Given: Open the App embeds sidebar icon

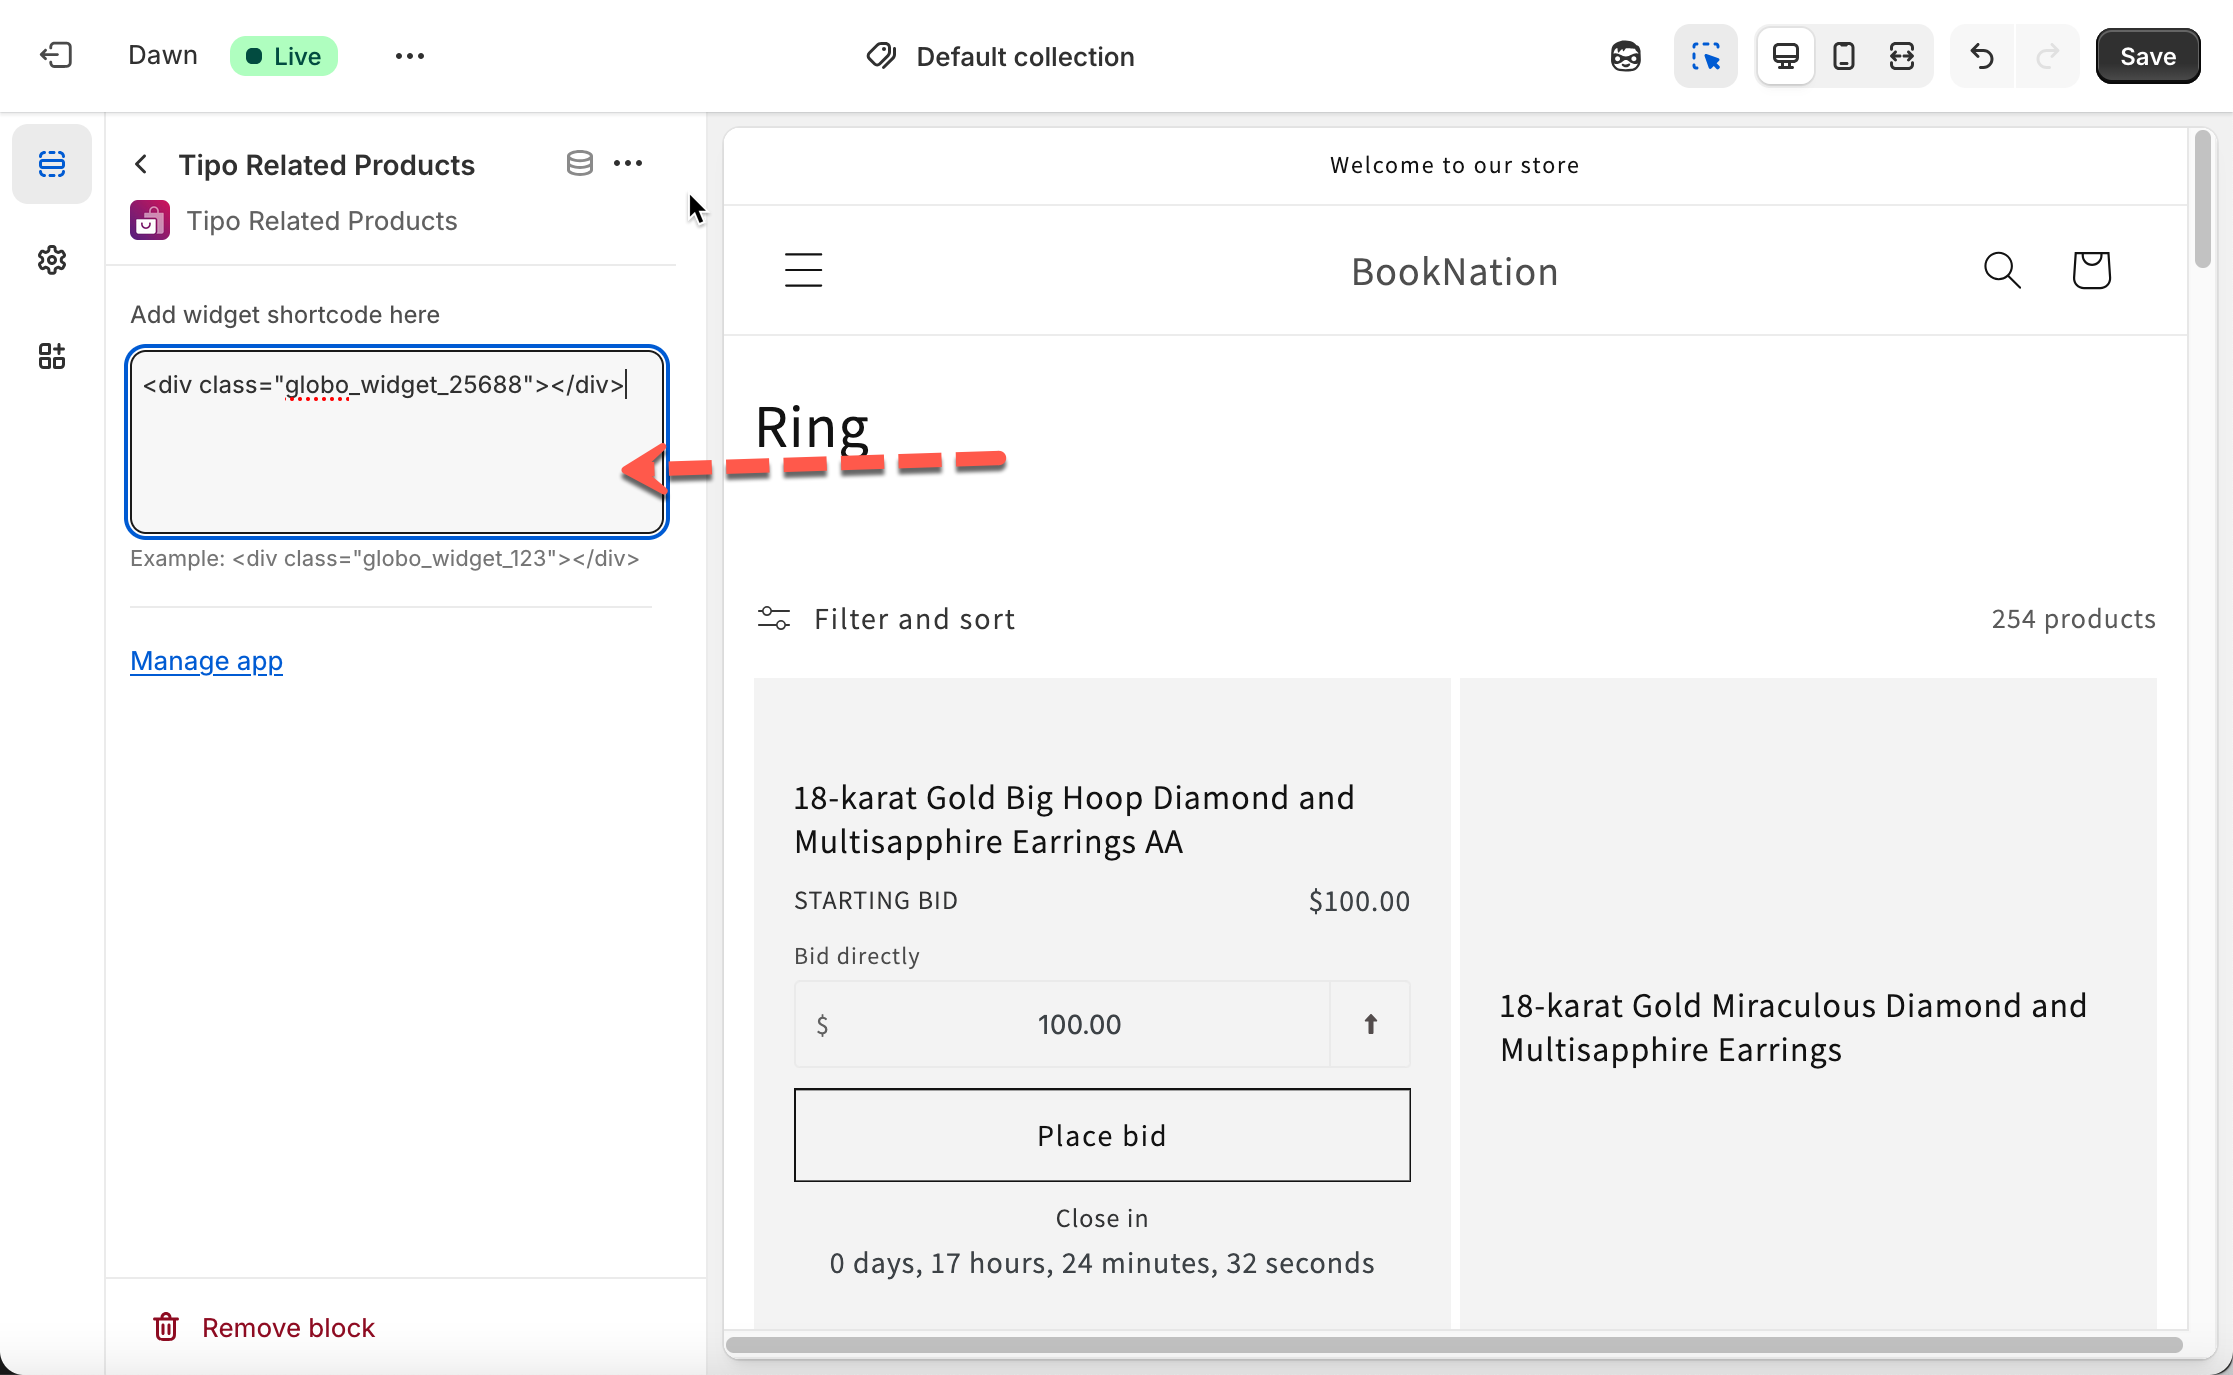Looking at the screenshot, I should pos(52,356).
